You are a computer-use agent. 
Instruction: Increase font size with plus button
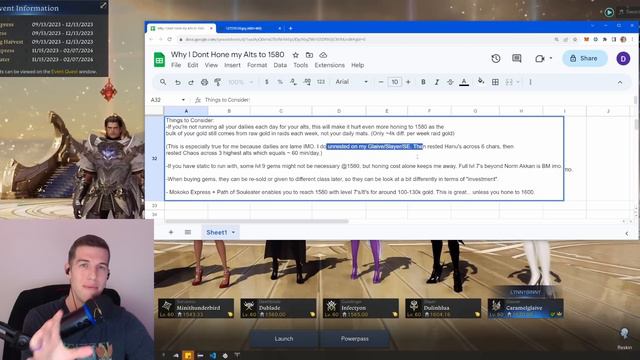(x=408, y=82)
